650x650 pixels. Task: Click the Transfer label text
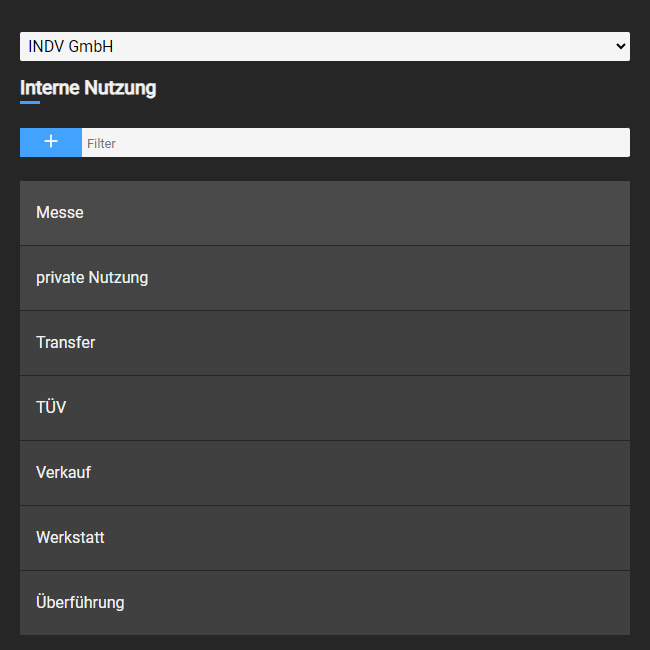click(x=65, y=342)
